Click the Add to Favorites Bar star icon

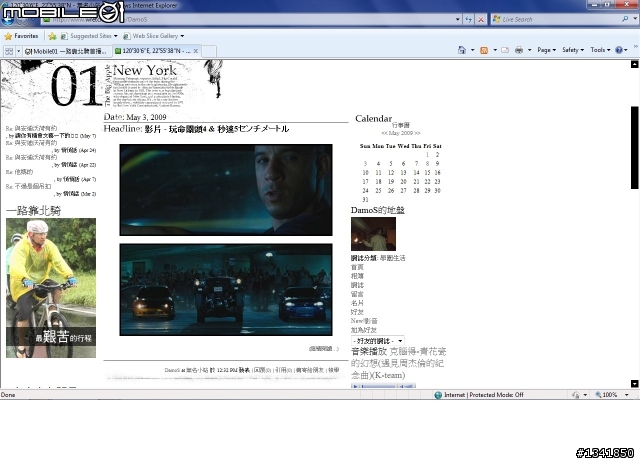pos(52,36)
